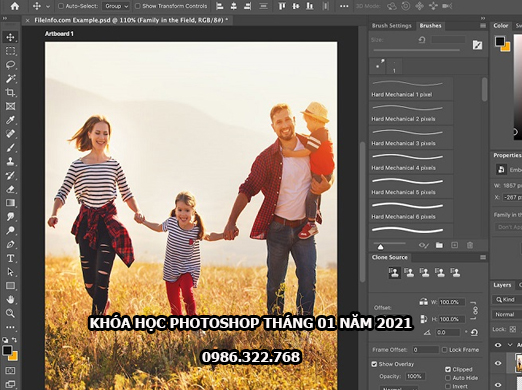The image size is (522, 390).
Task: Select the Layers panel tab
Action: click(x=502, y=285)
